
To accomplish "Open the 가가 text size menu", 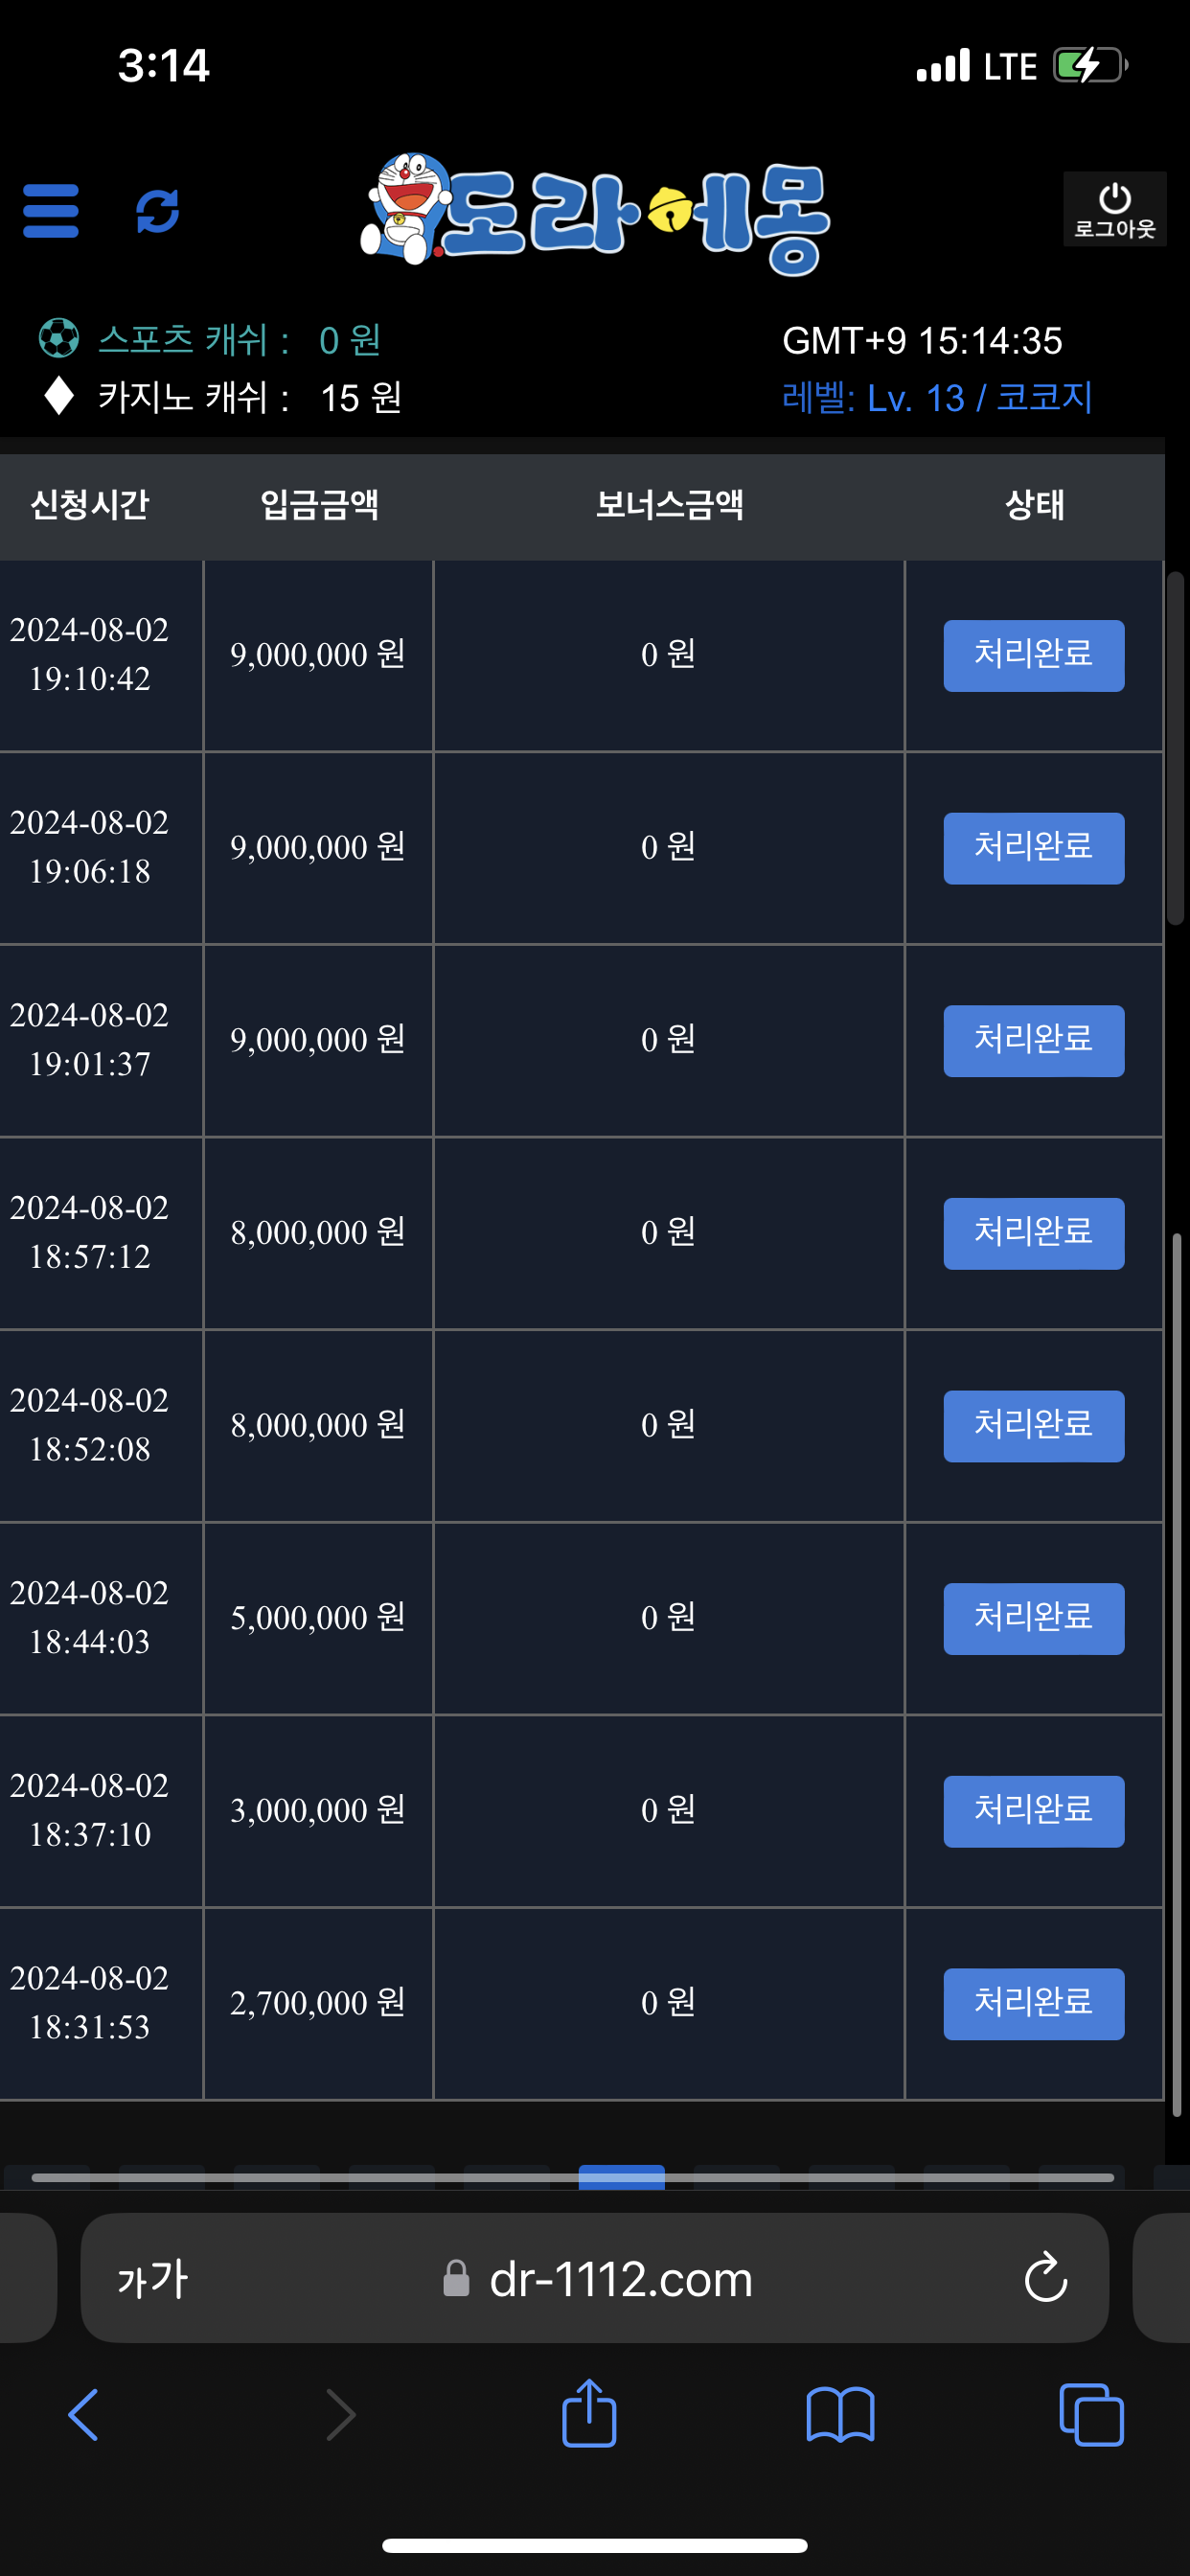I will [153, 2279].
